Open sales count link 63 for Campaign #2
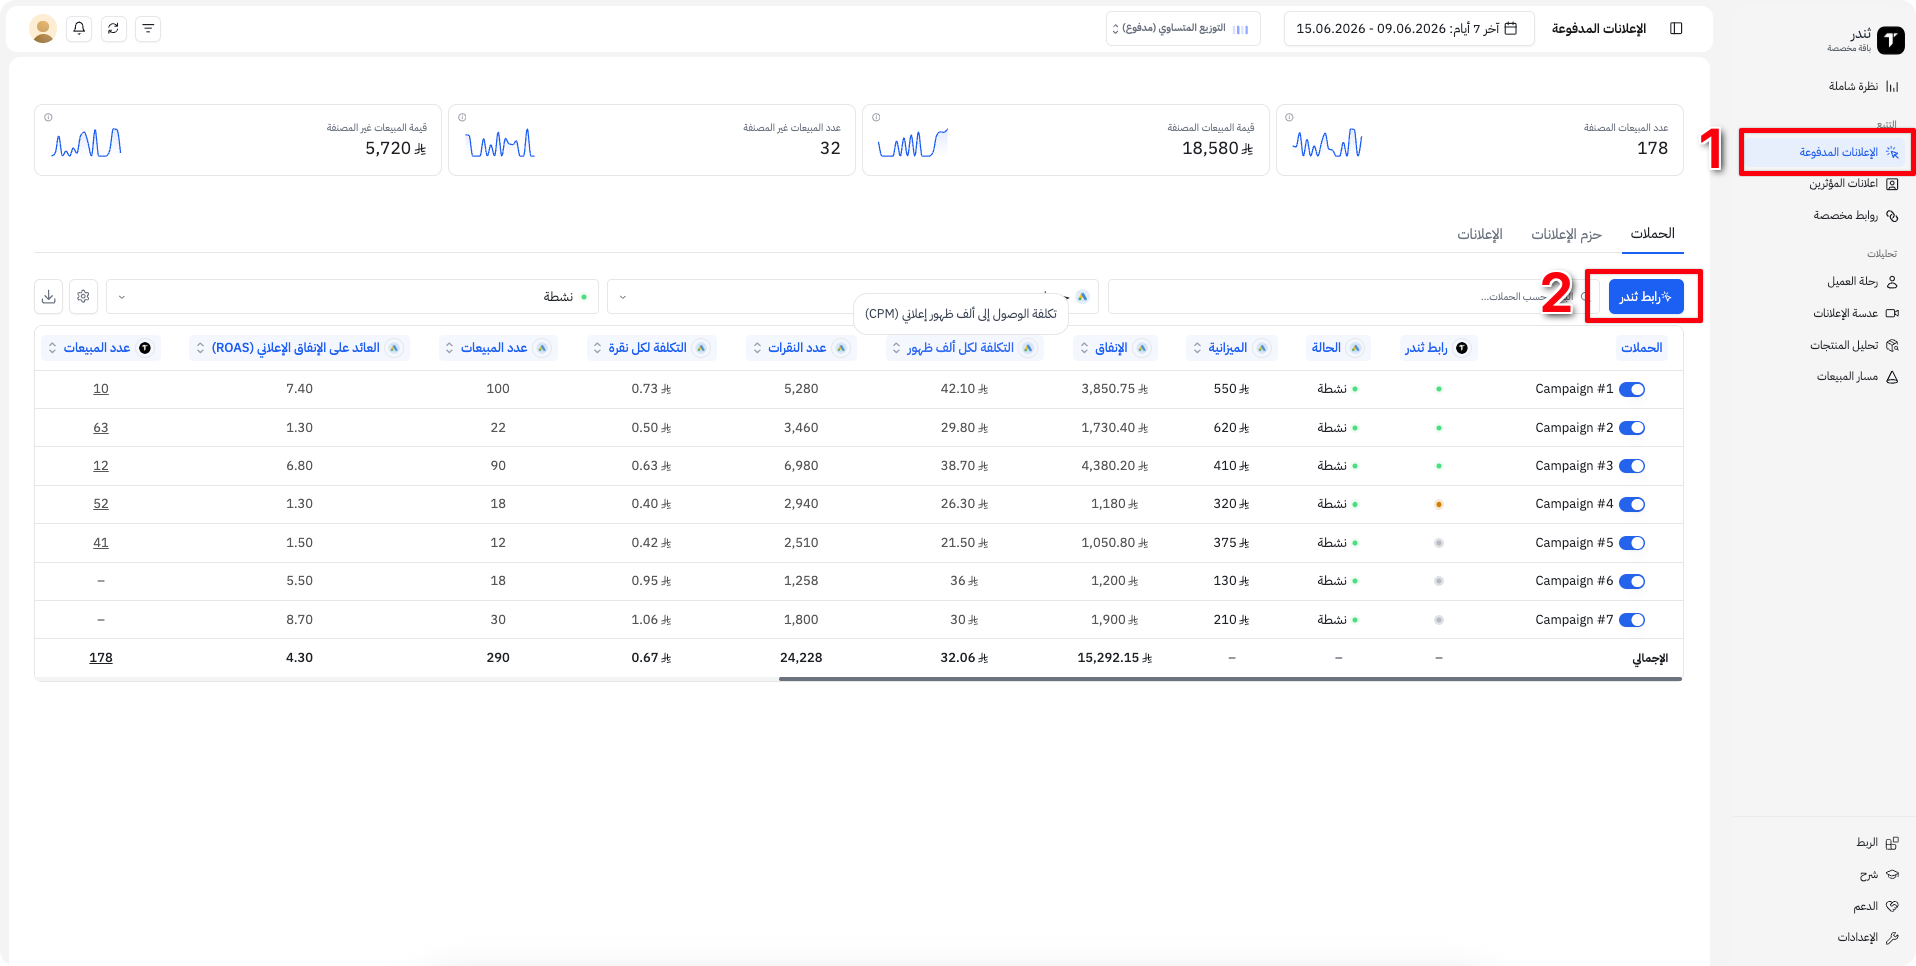Screen dimensions: 1916x966 tap(101, 428)
